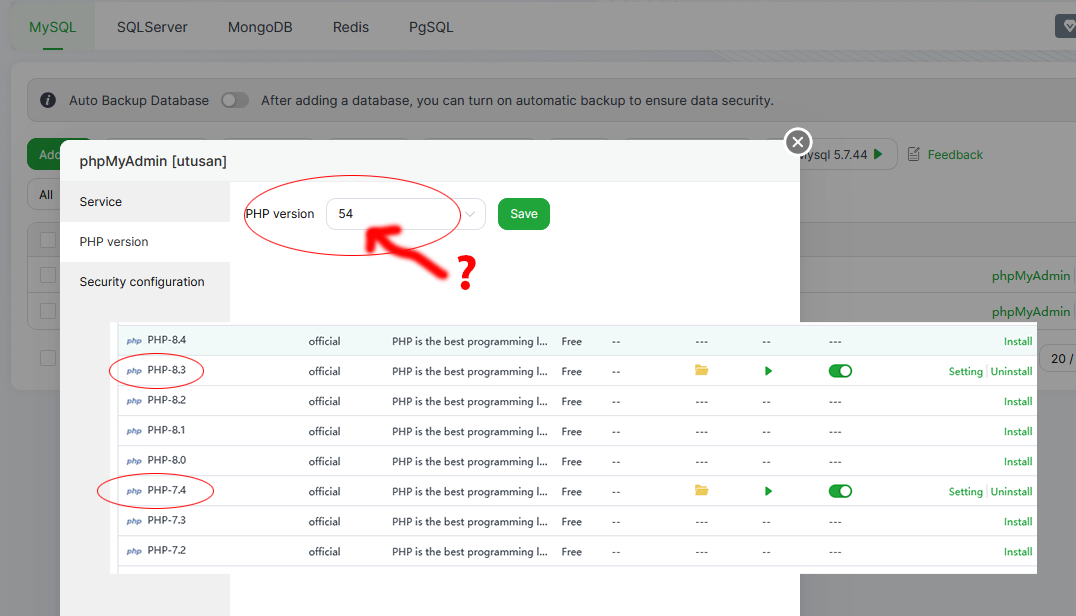Click the info icon beside Auto Backup Database
This screenshot has width=1076, height=616.
(48, 100)
